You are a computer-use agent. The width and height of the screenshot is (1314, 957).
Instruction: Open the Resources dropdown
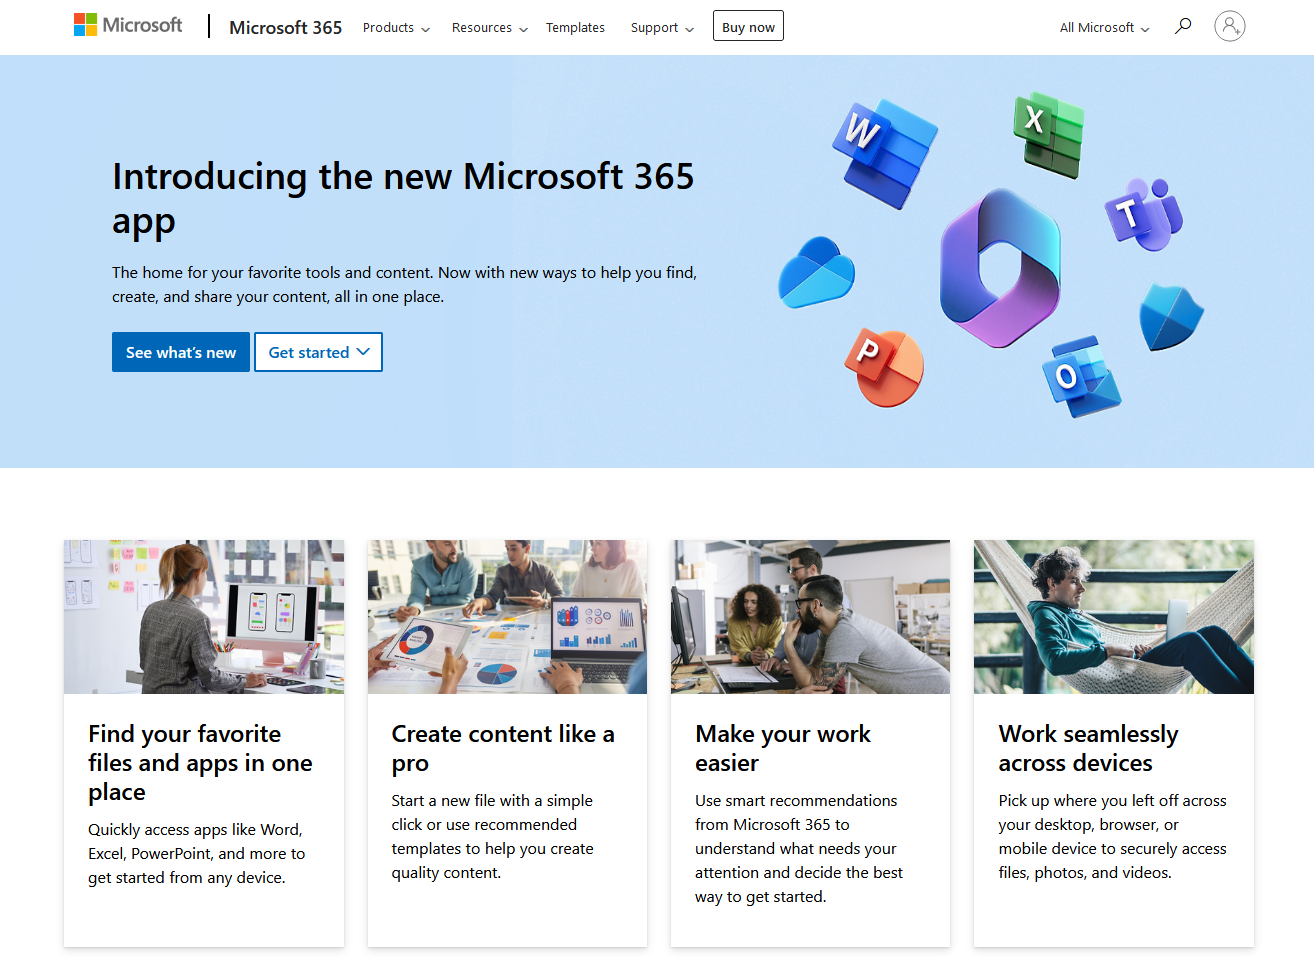point(489,28)
